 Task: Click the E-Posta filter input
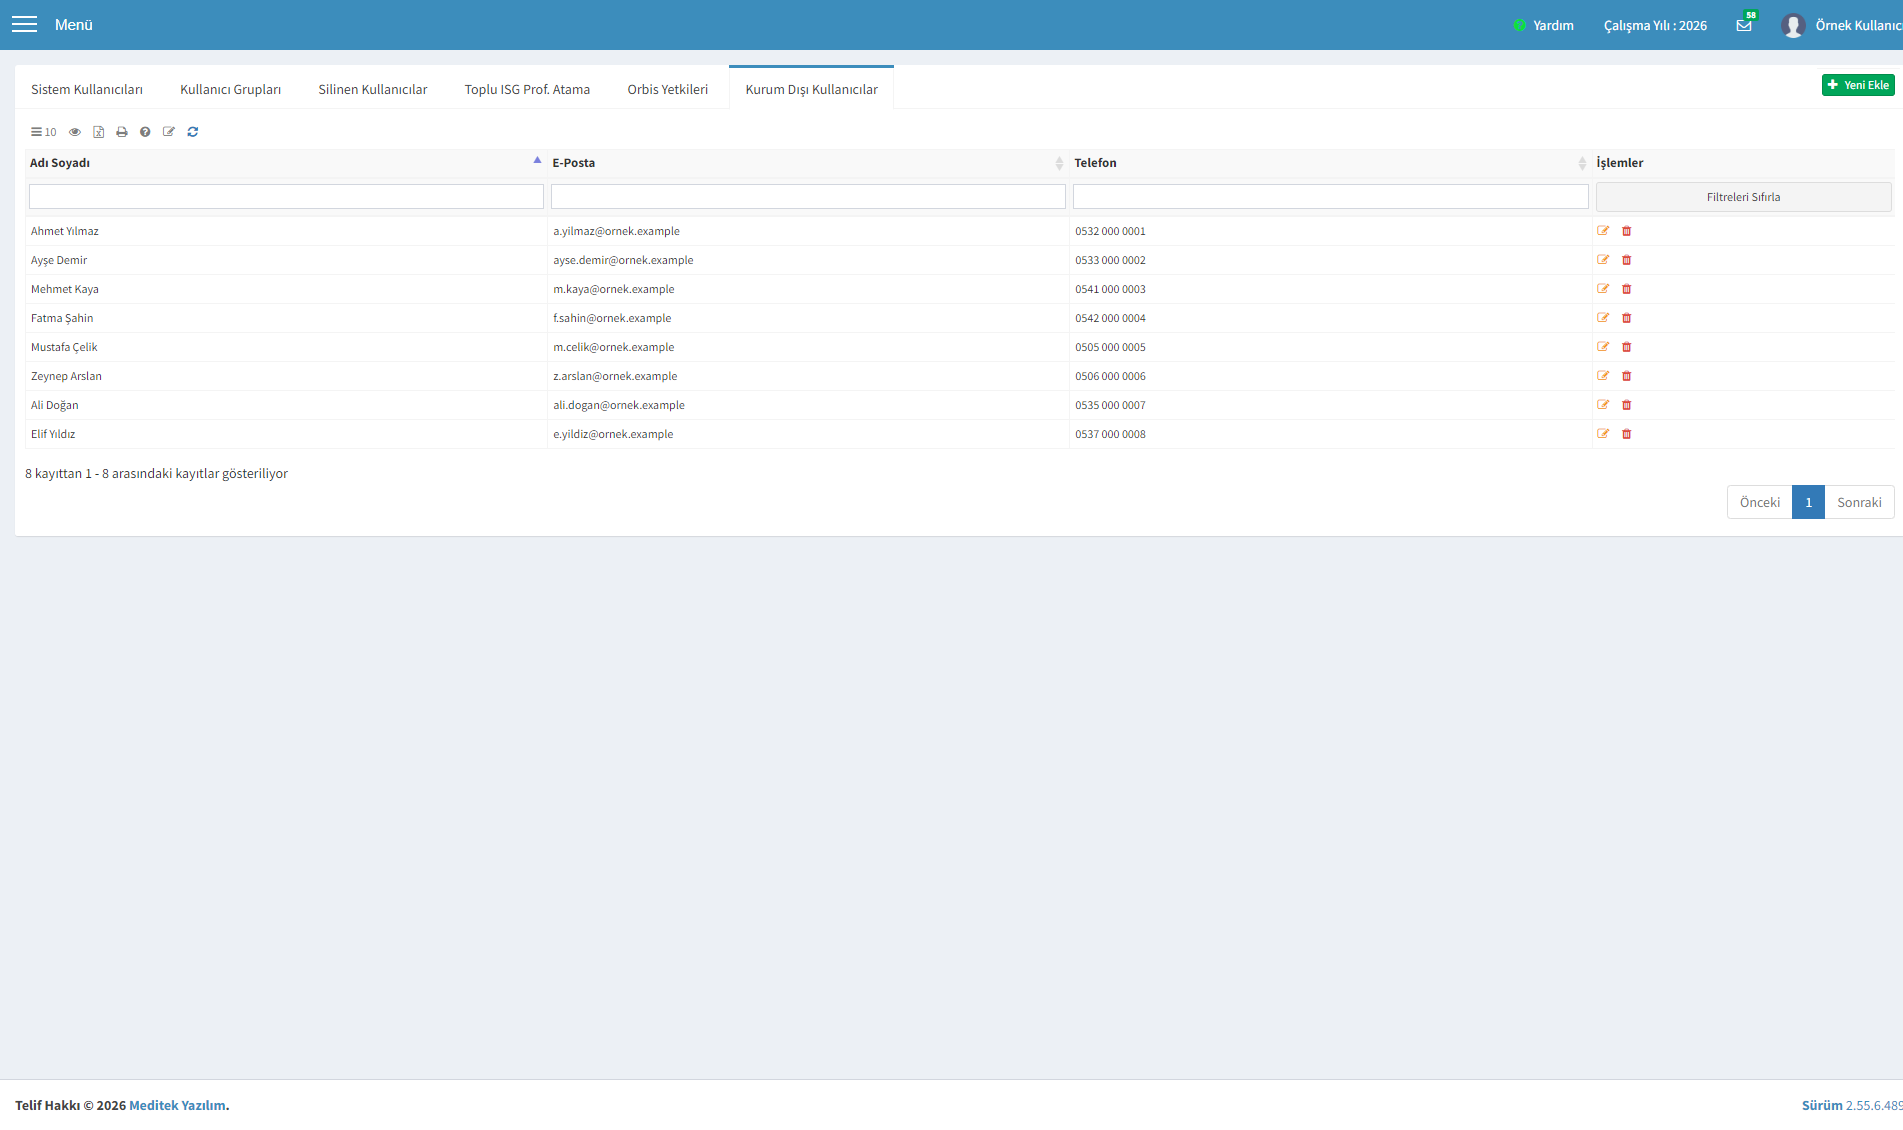pos(808,197)
